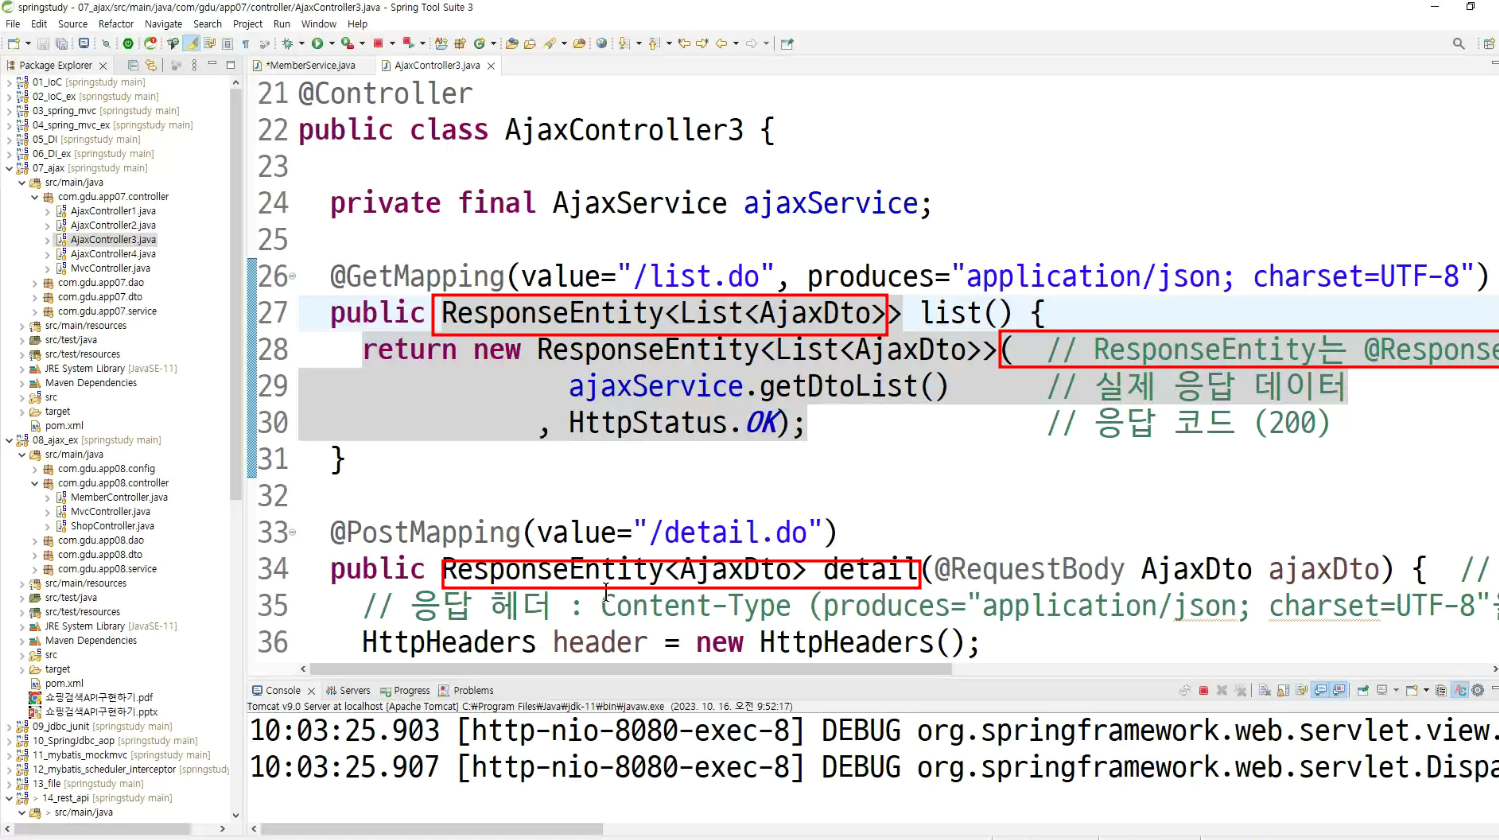Click the Last Edit Location icon
The height and width of the screenshot is (840, 1499).
point(685,44)
